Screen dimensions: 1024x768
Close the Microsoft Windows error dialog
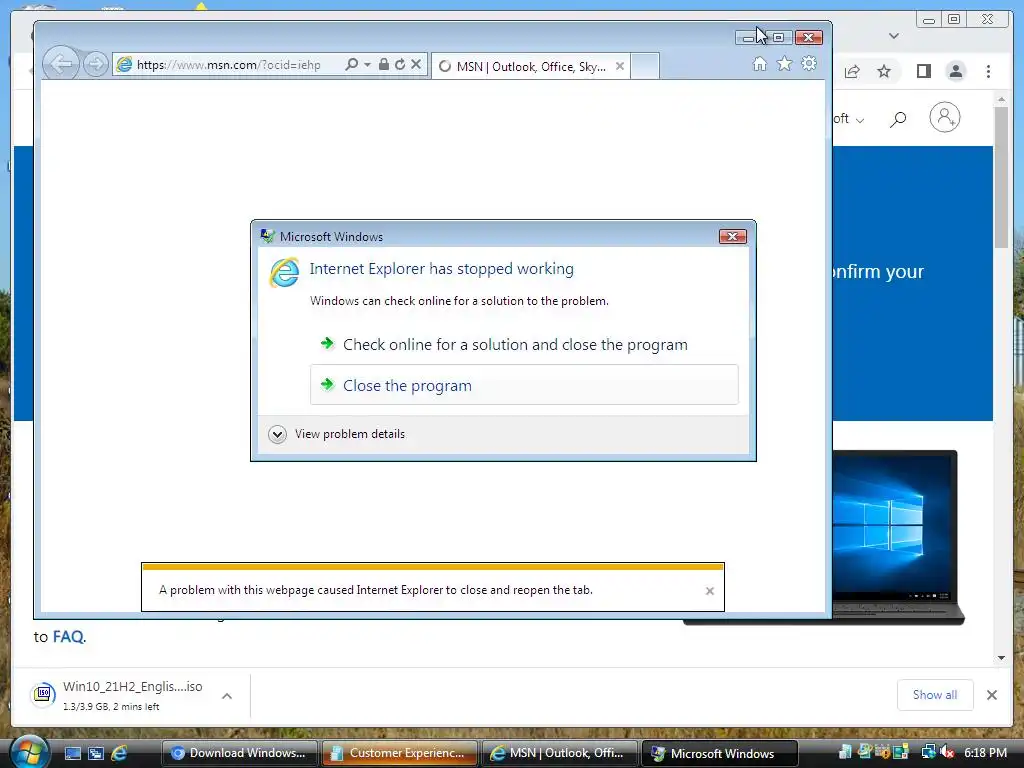coord(732,236)
